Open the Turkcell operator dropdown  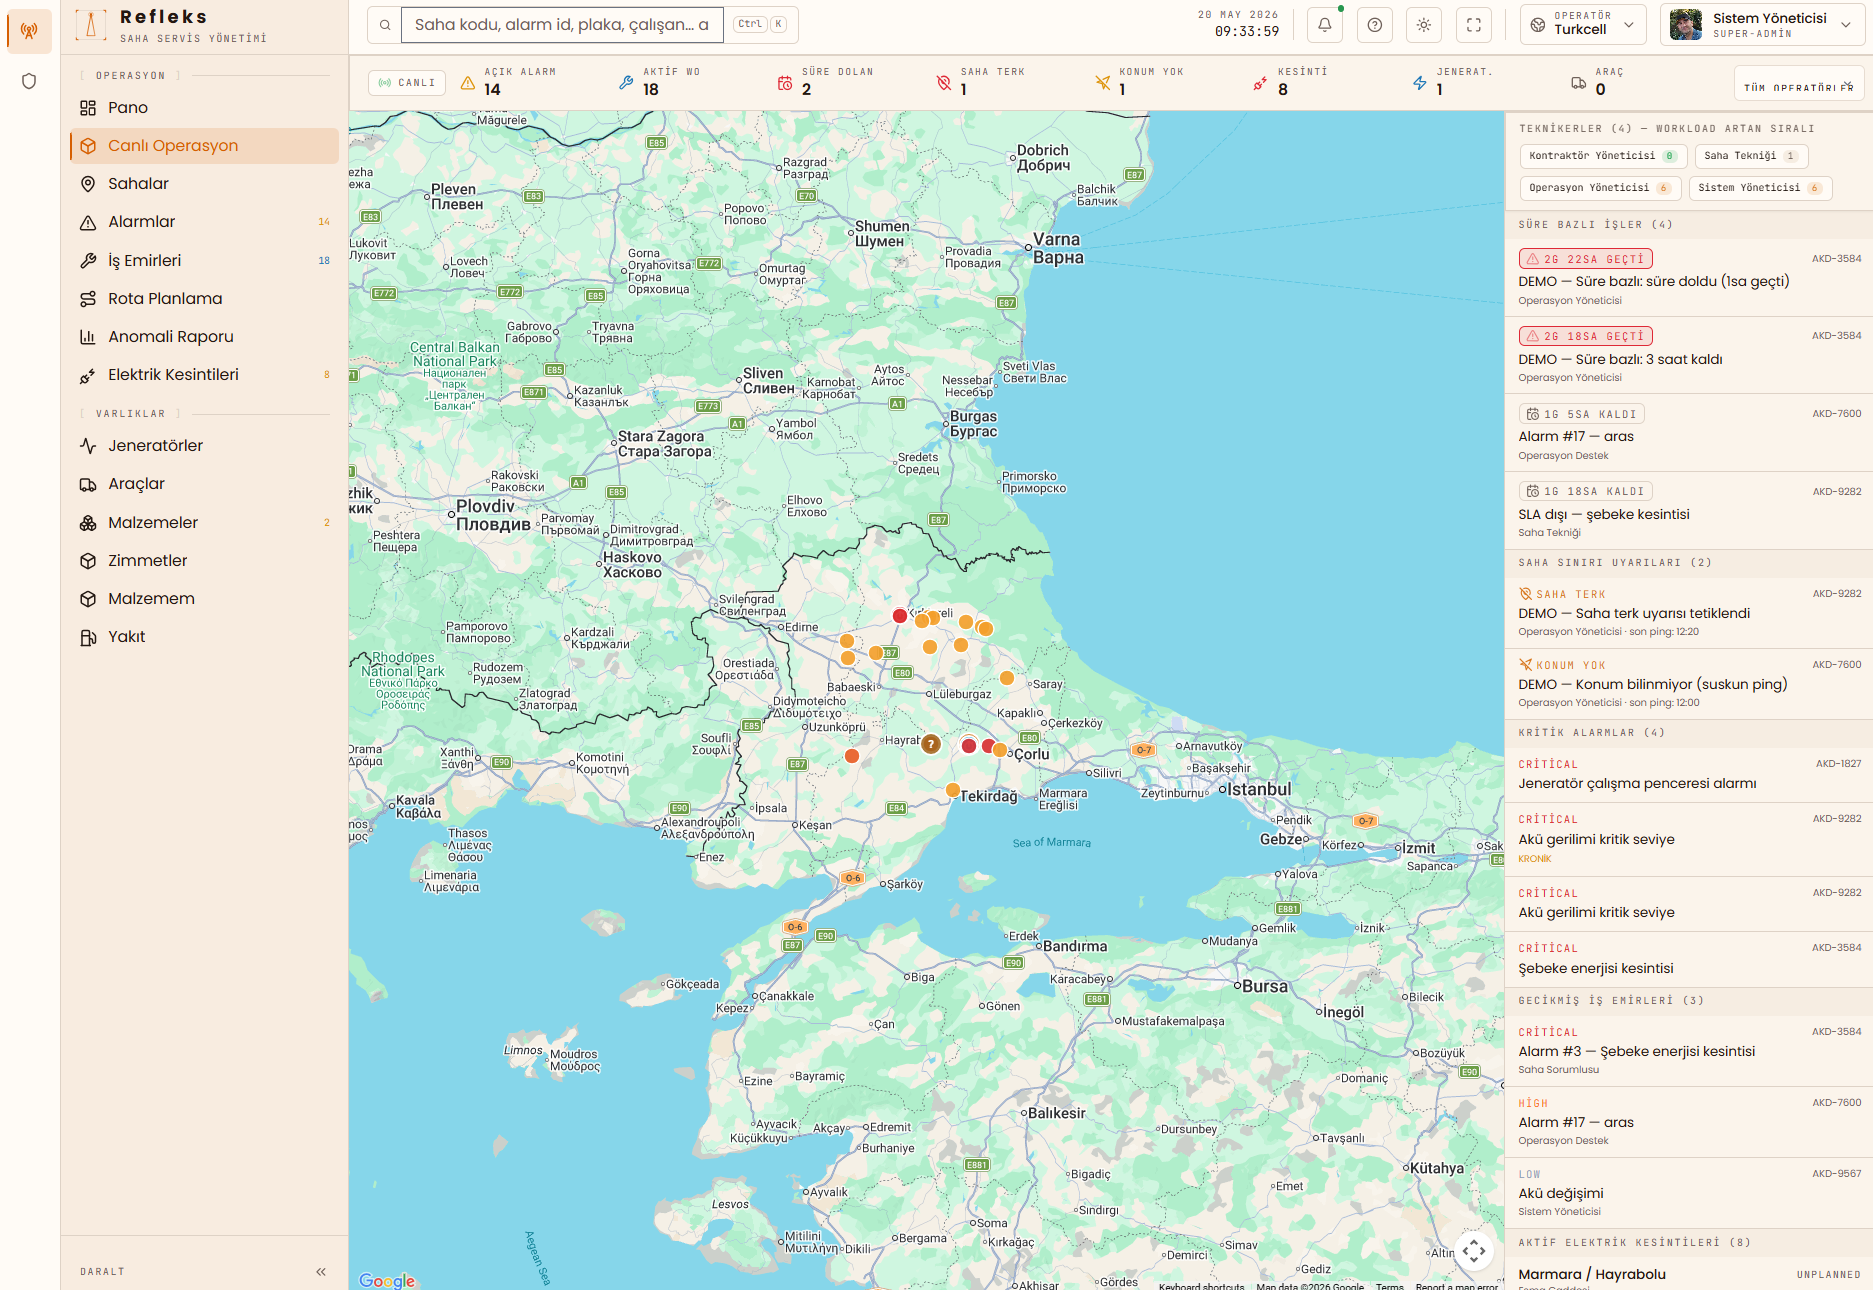coord(1583,25)
